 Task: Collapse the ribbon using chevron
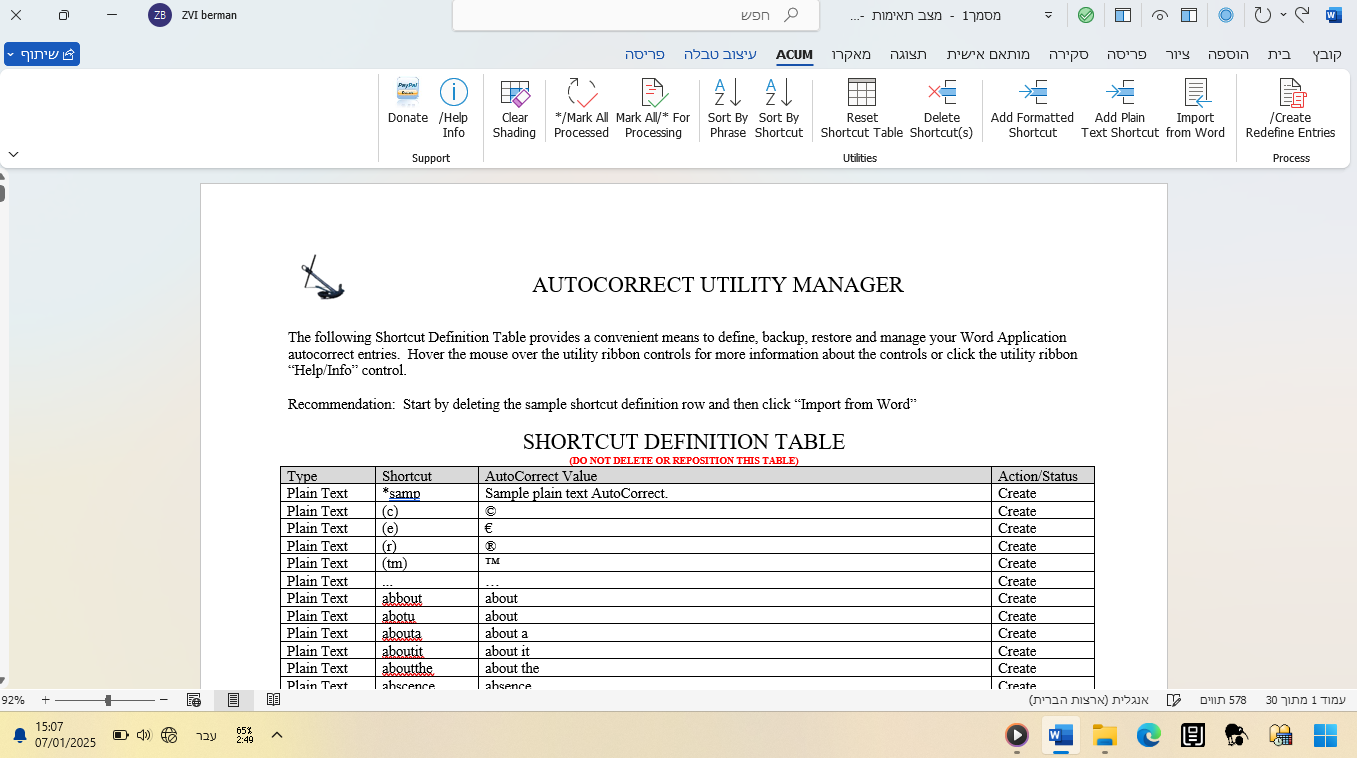13,154
